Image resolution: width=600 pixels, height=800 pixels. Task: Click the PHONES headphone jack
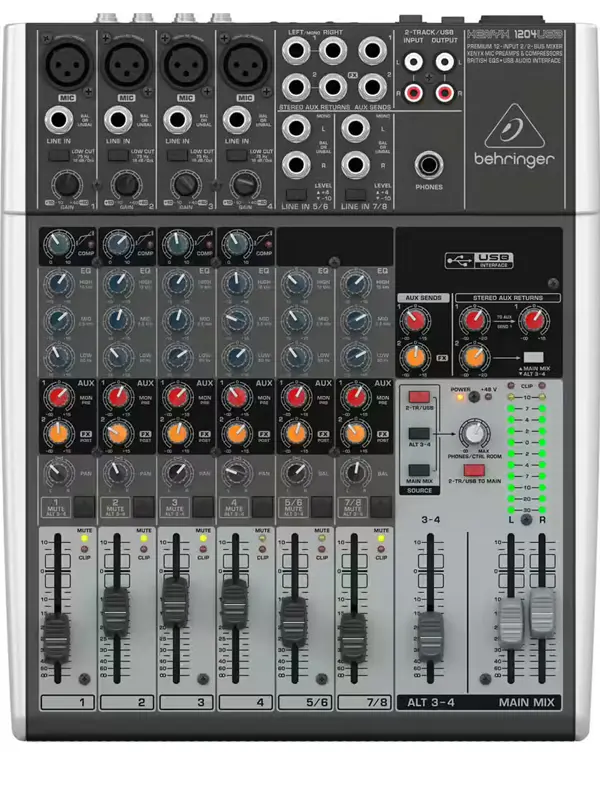coord(429,165)
